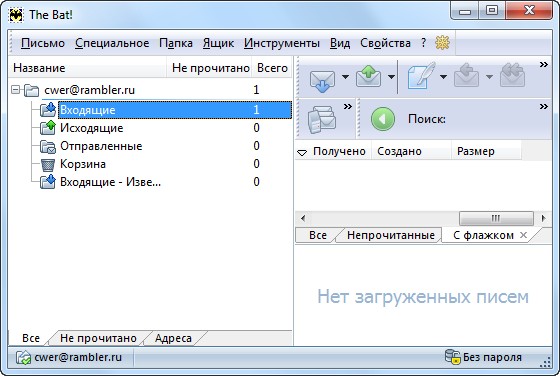The width and height of the screenshot is (560, 376).
Task: Expand the search toolbar overflow chevron
Action: [x=544, y=106]
